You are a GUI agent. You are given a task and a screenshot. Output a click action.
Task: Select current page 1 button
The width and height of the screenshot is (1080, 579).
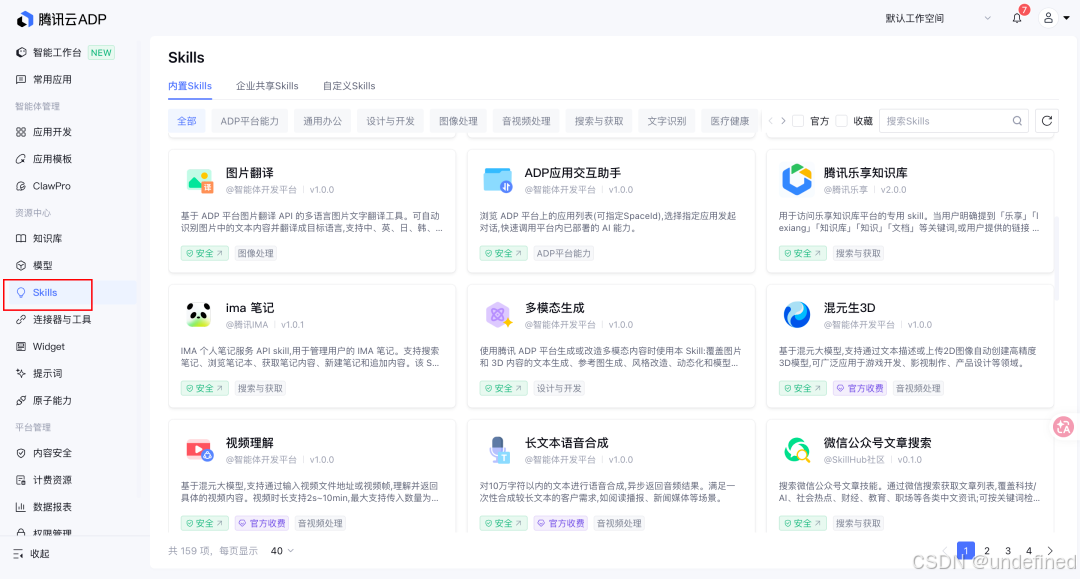click(x=966, y=550)
